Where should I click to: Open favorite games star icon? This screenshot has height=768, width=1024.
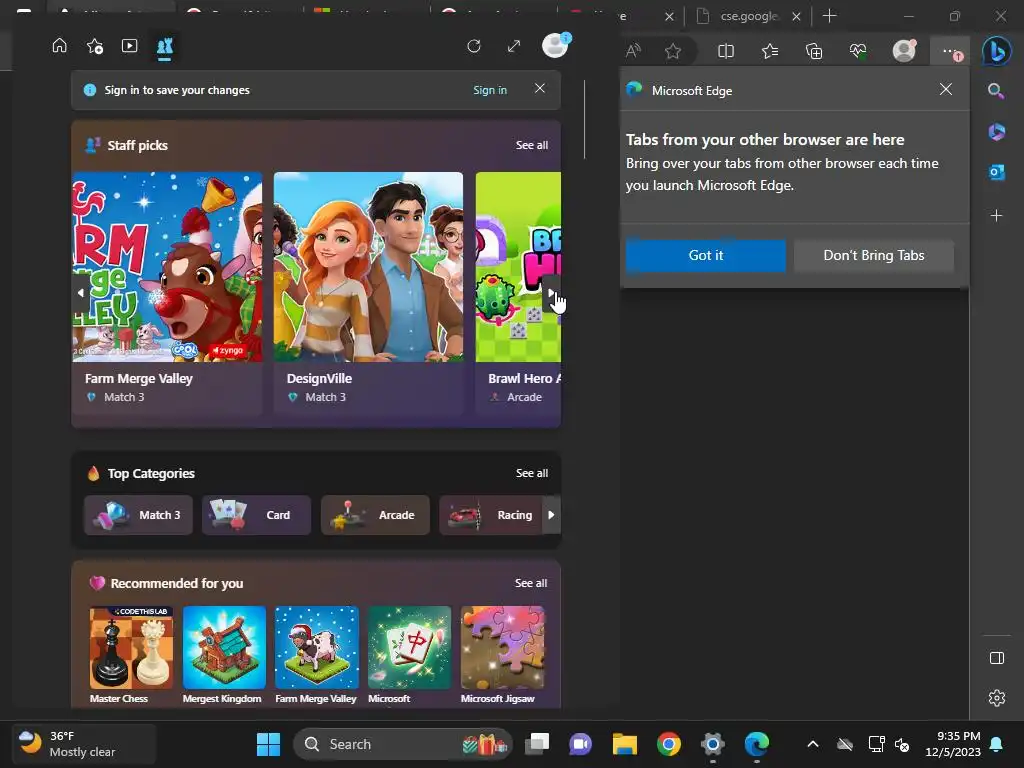point(95,46)
